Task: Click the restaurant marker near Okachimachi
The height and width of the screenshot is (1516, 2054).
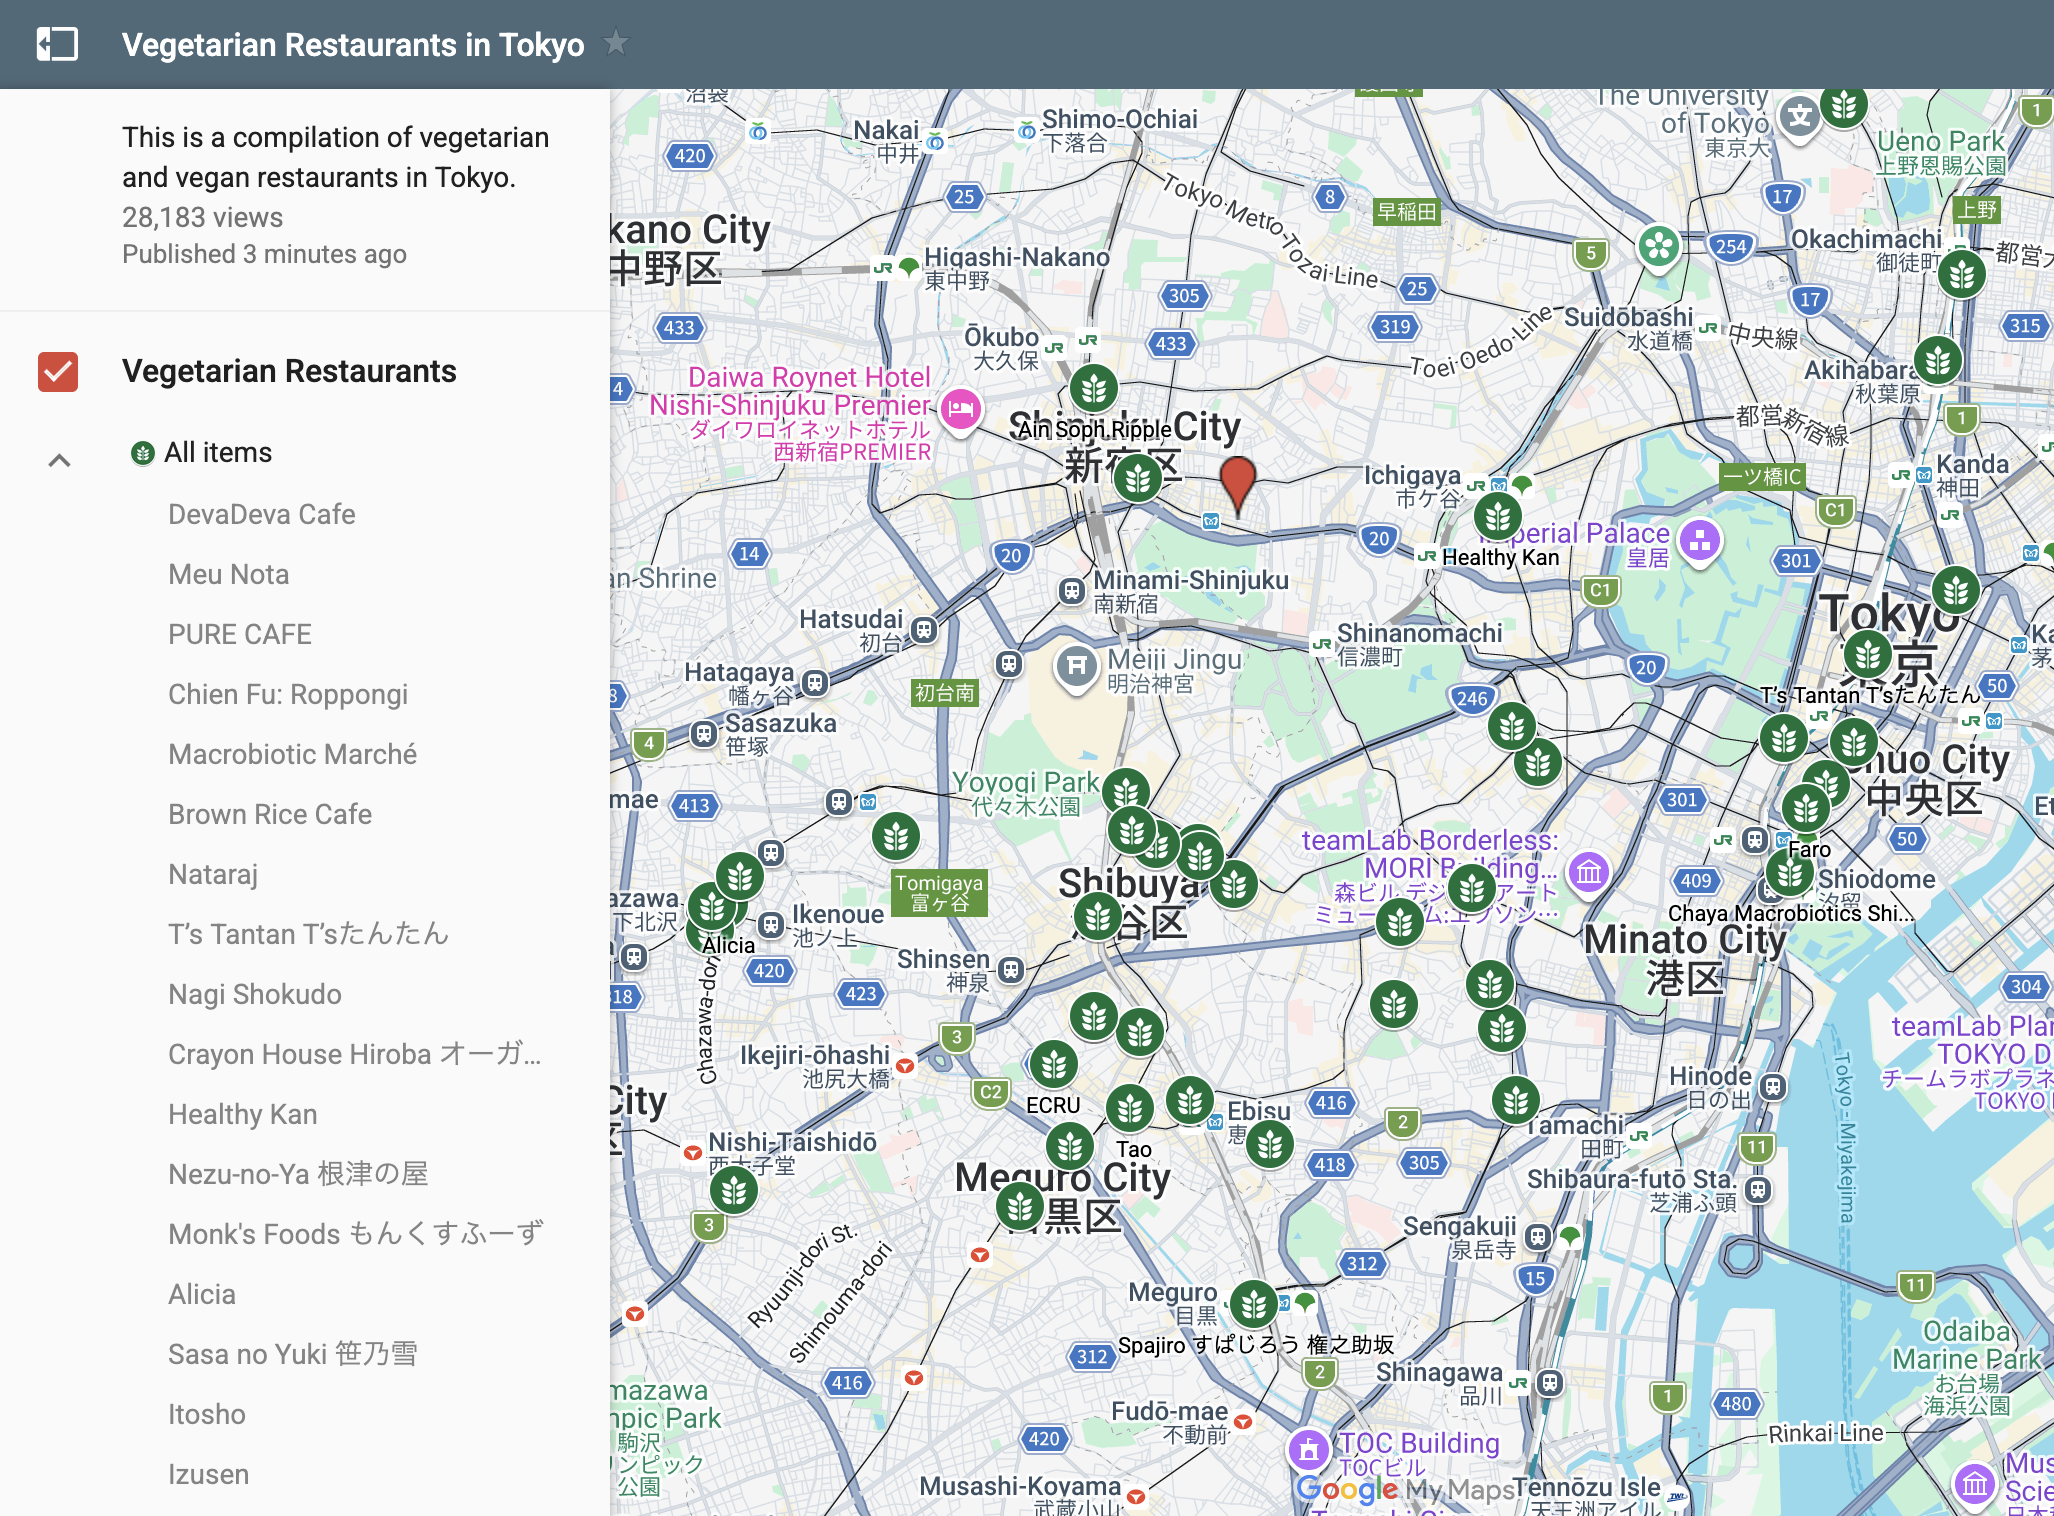Action: coord(1961,273)
